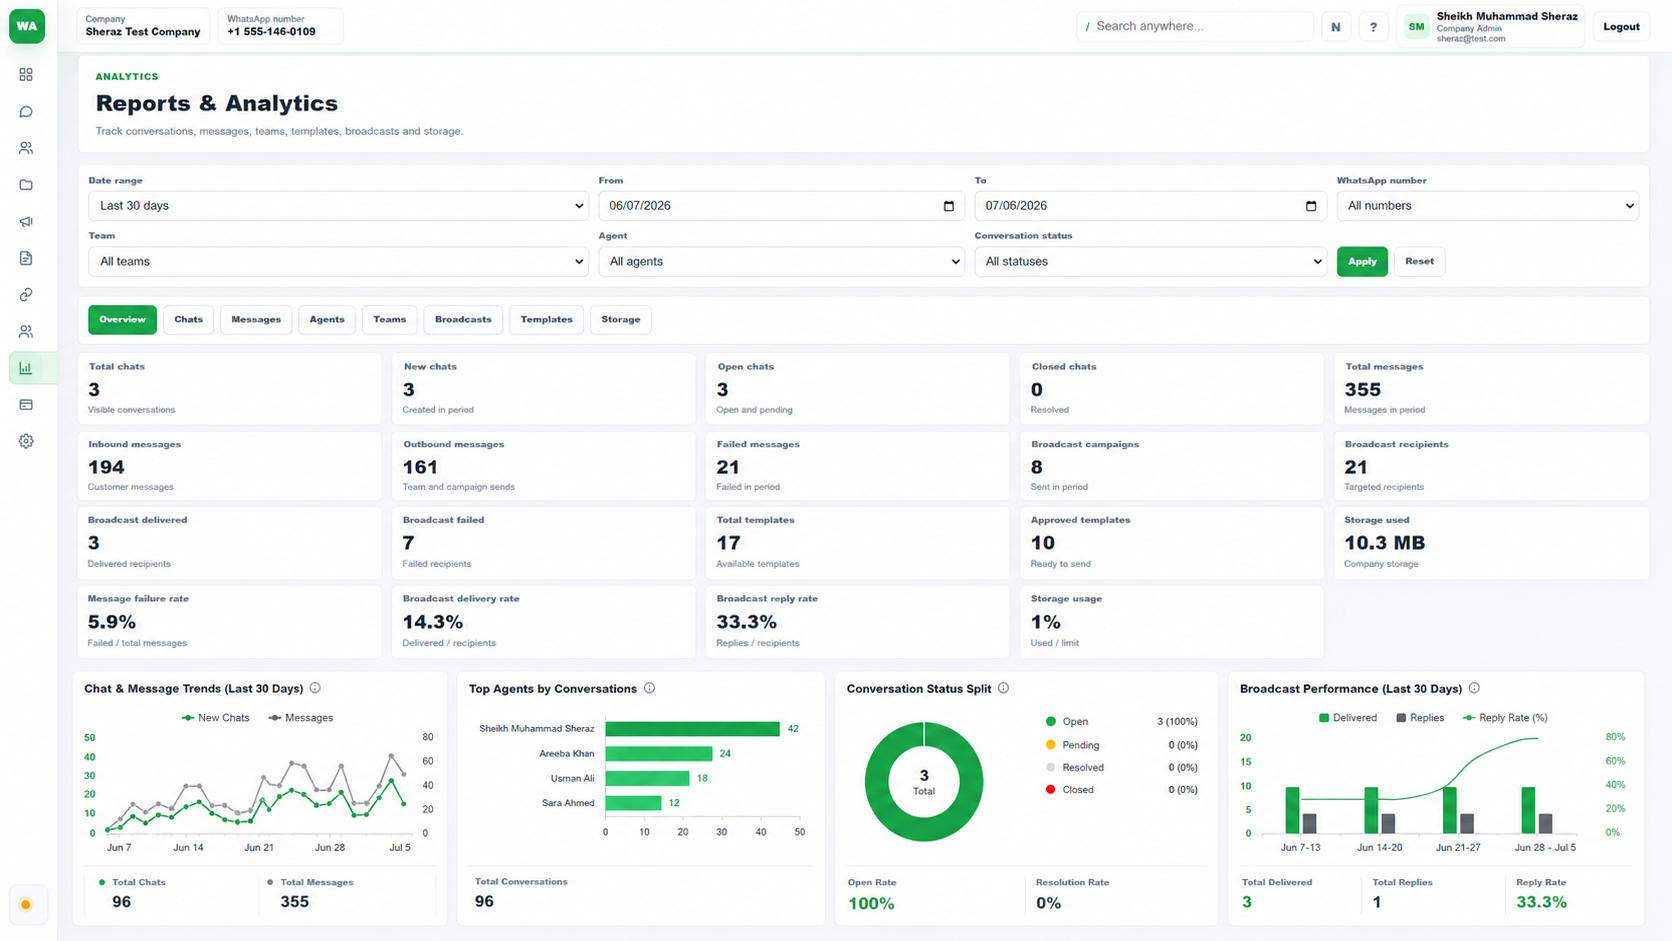The image size is (1672, 941).
Task: Click the orange dot at sidebar bottom
Action: click(26, 905)
